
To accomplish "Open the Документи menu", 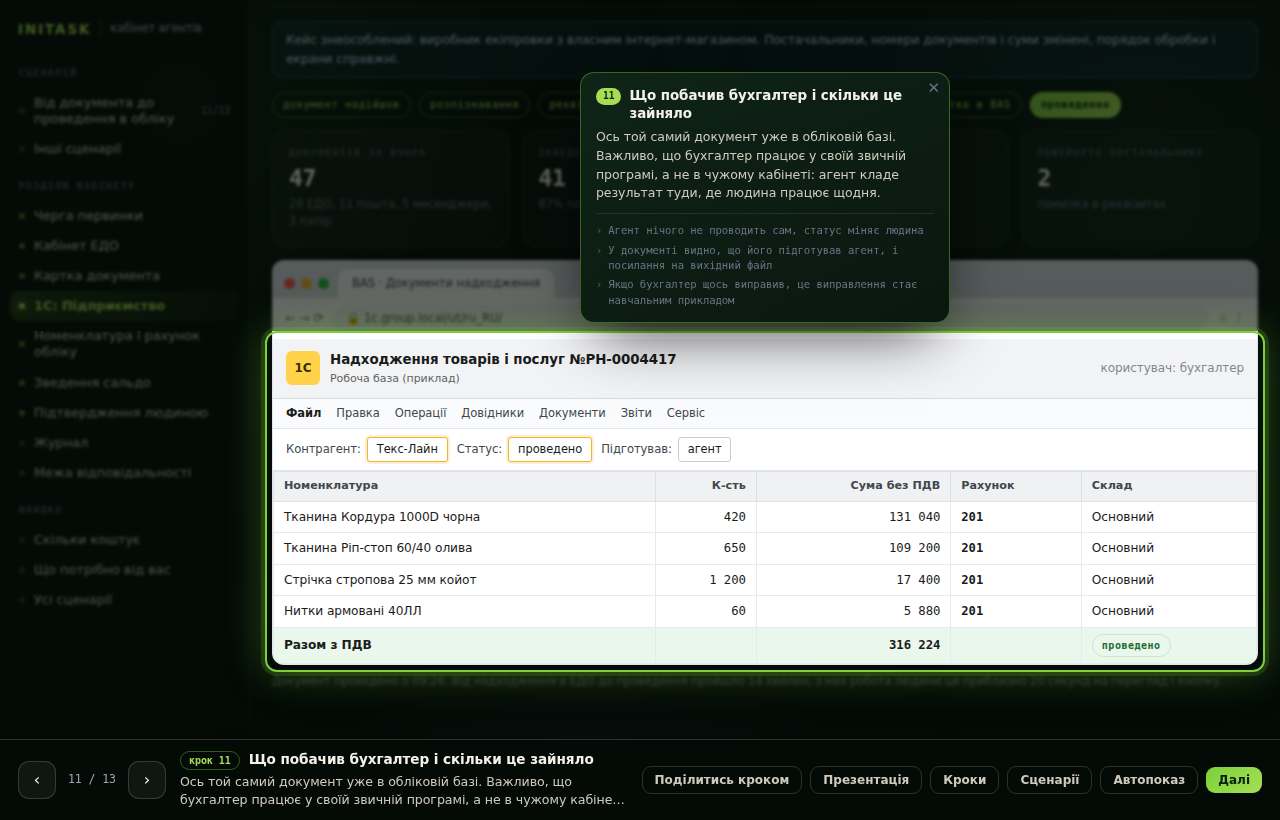I will (x=572, y=413).
